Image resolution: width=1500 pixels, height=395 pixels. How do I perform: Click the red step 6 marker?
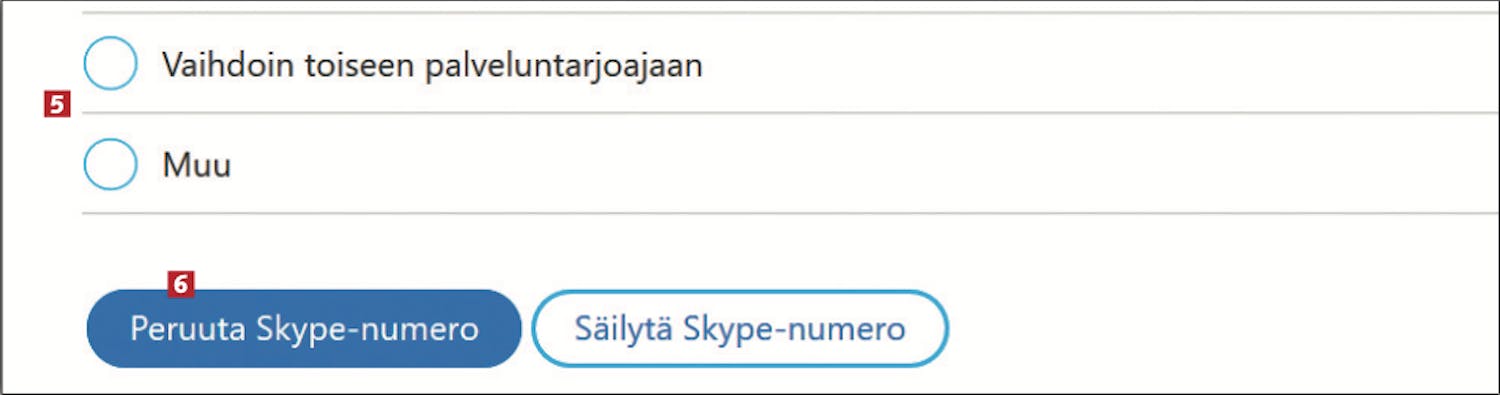coord(180,284)
